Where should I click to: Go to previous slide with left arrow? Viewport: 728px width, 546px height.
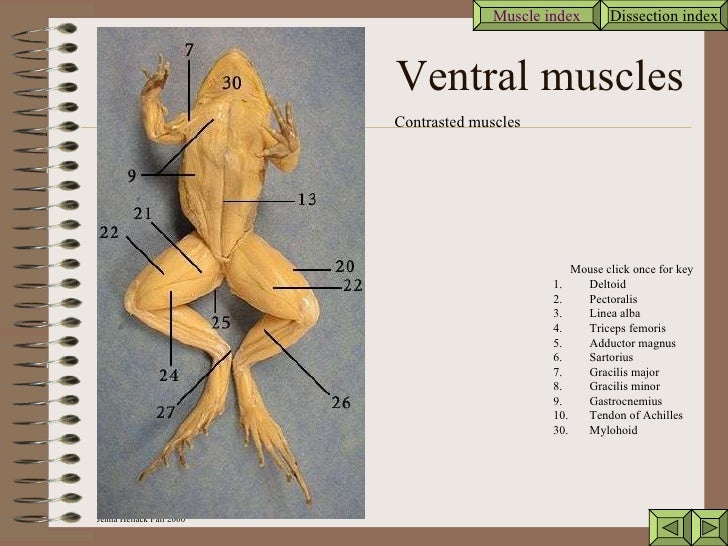click(670, 527)
